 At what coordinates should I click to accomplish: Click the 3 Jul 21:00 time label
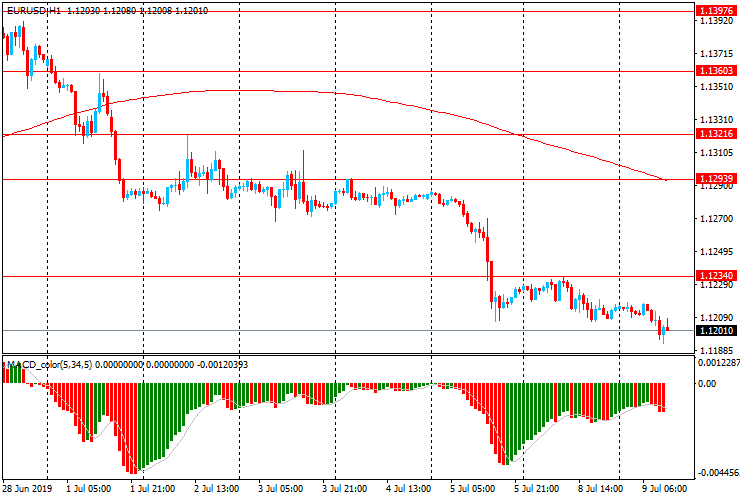345,488
